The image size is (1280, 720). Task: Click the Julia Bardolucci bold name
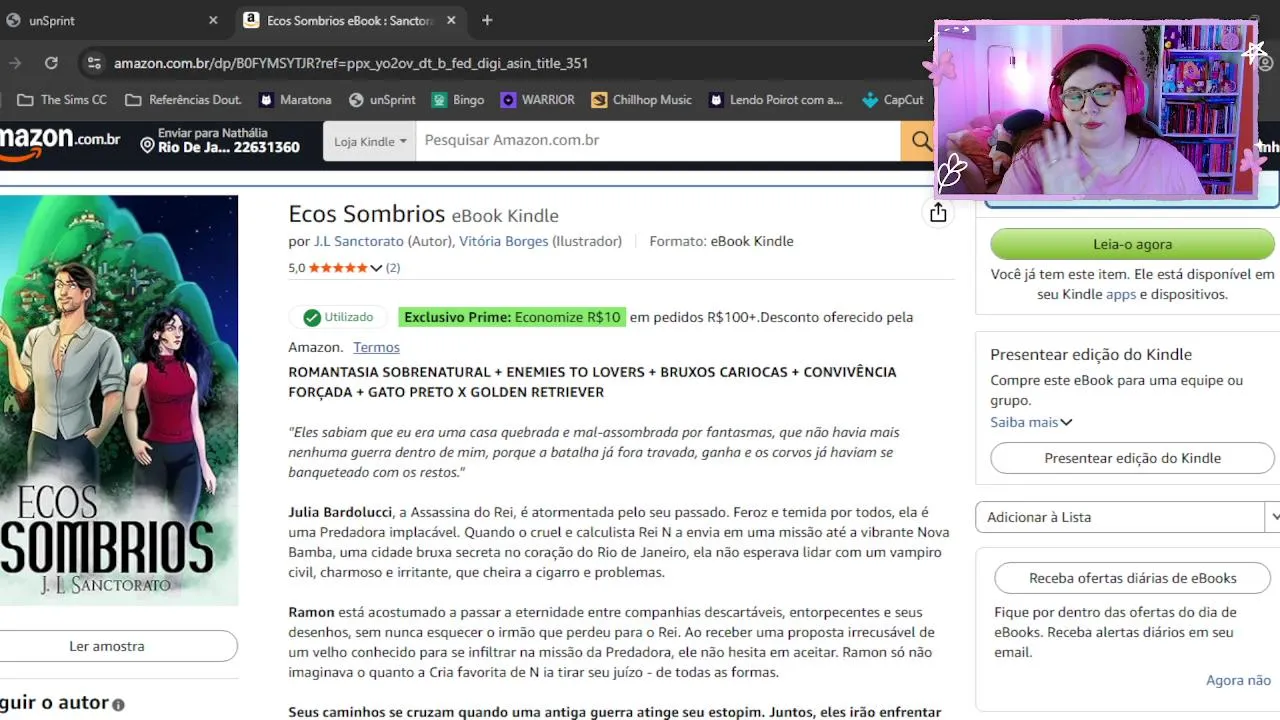point(340,512)
